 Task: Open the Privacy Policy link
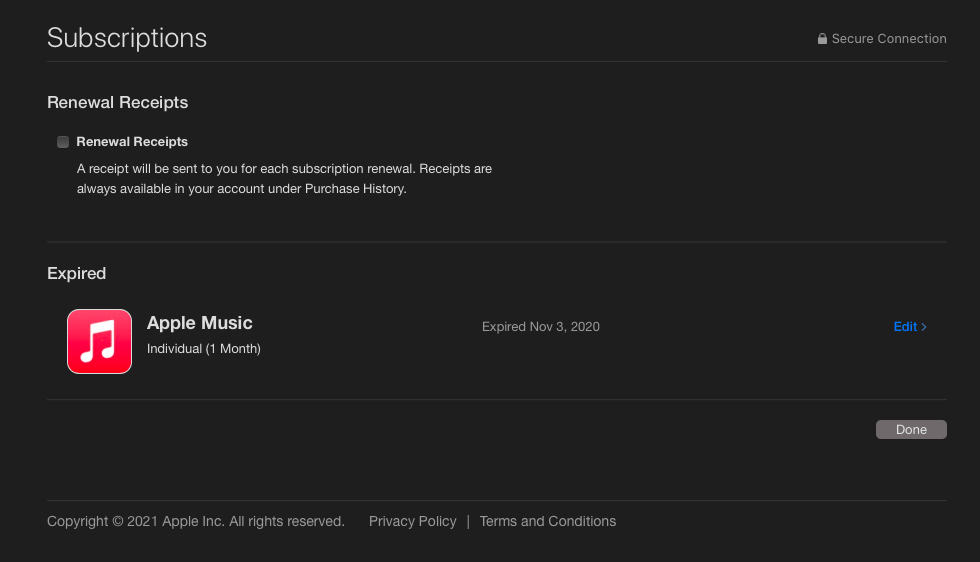(x=412, y=521)
